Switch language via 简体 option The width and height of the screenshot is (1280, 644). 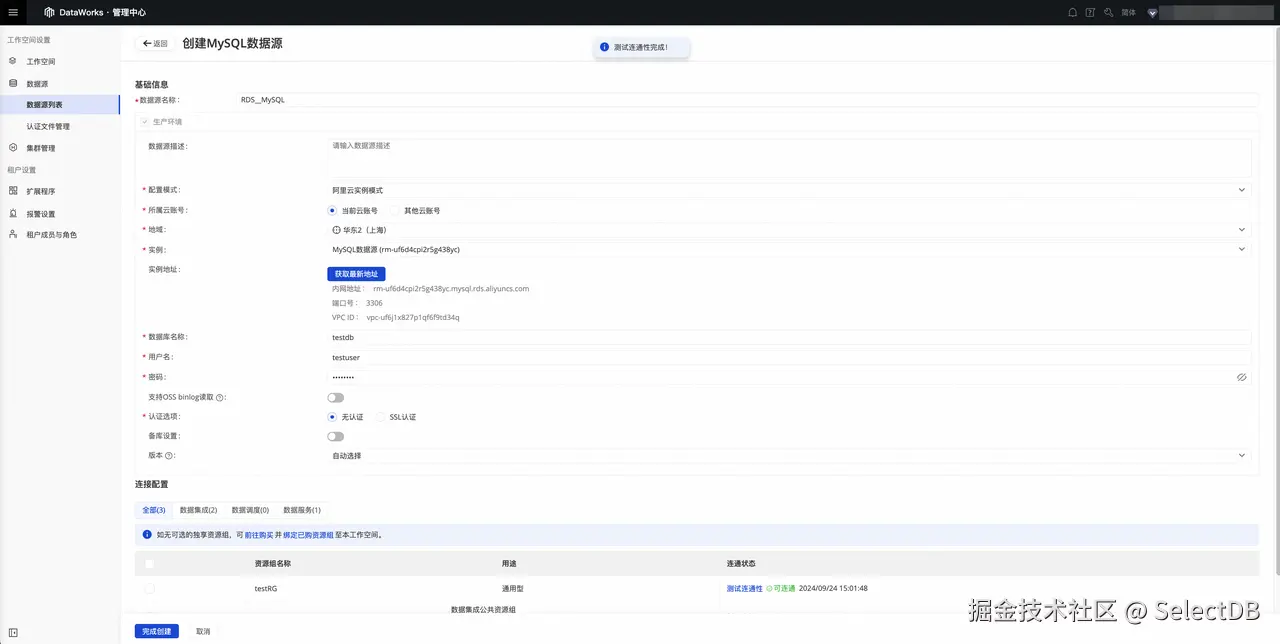(x=1128, y=12)
